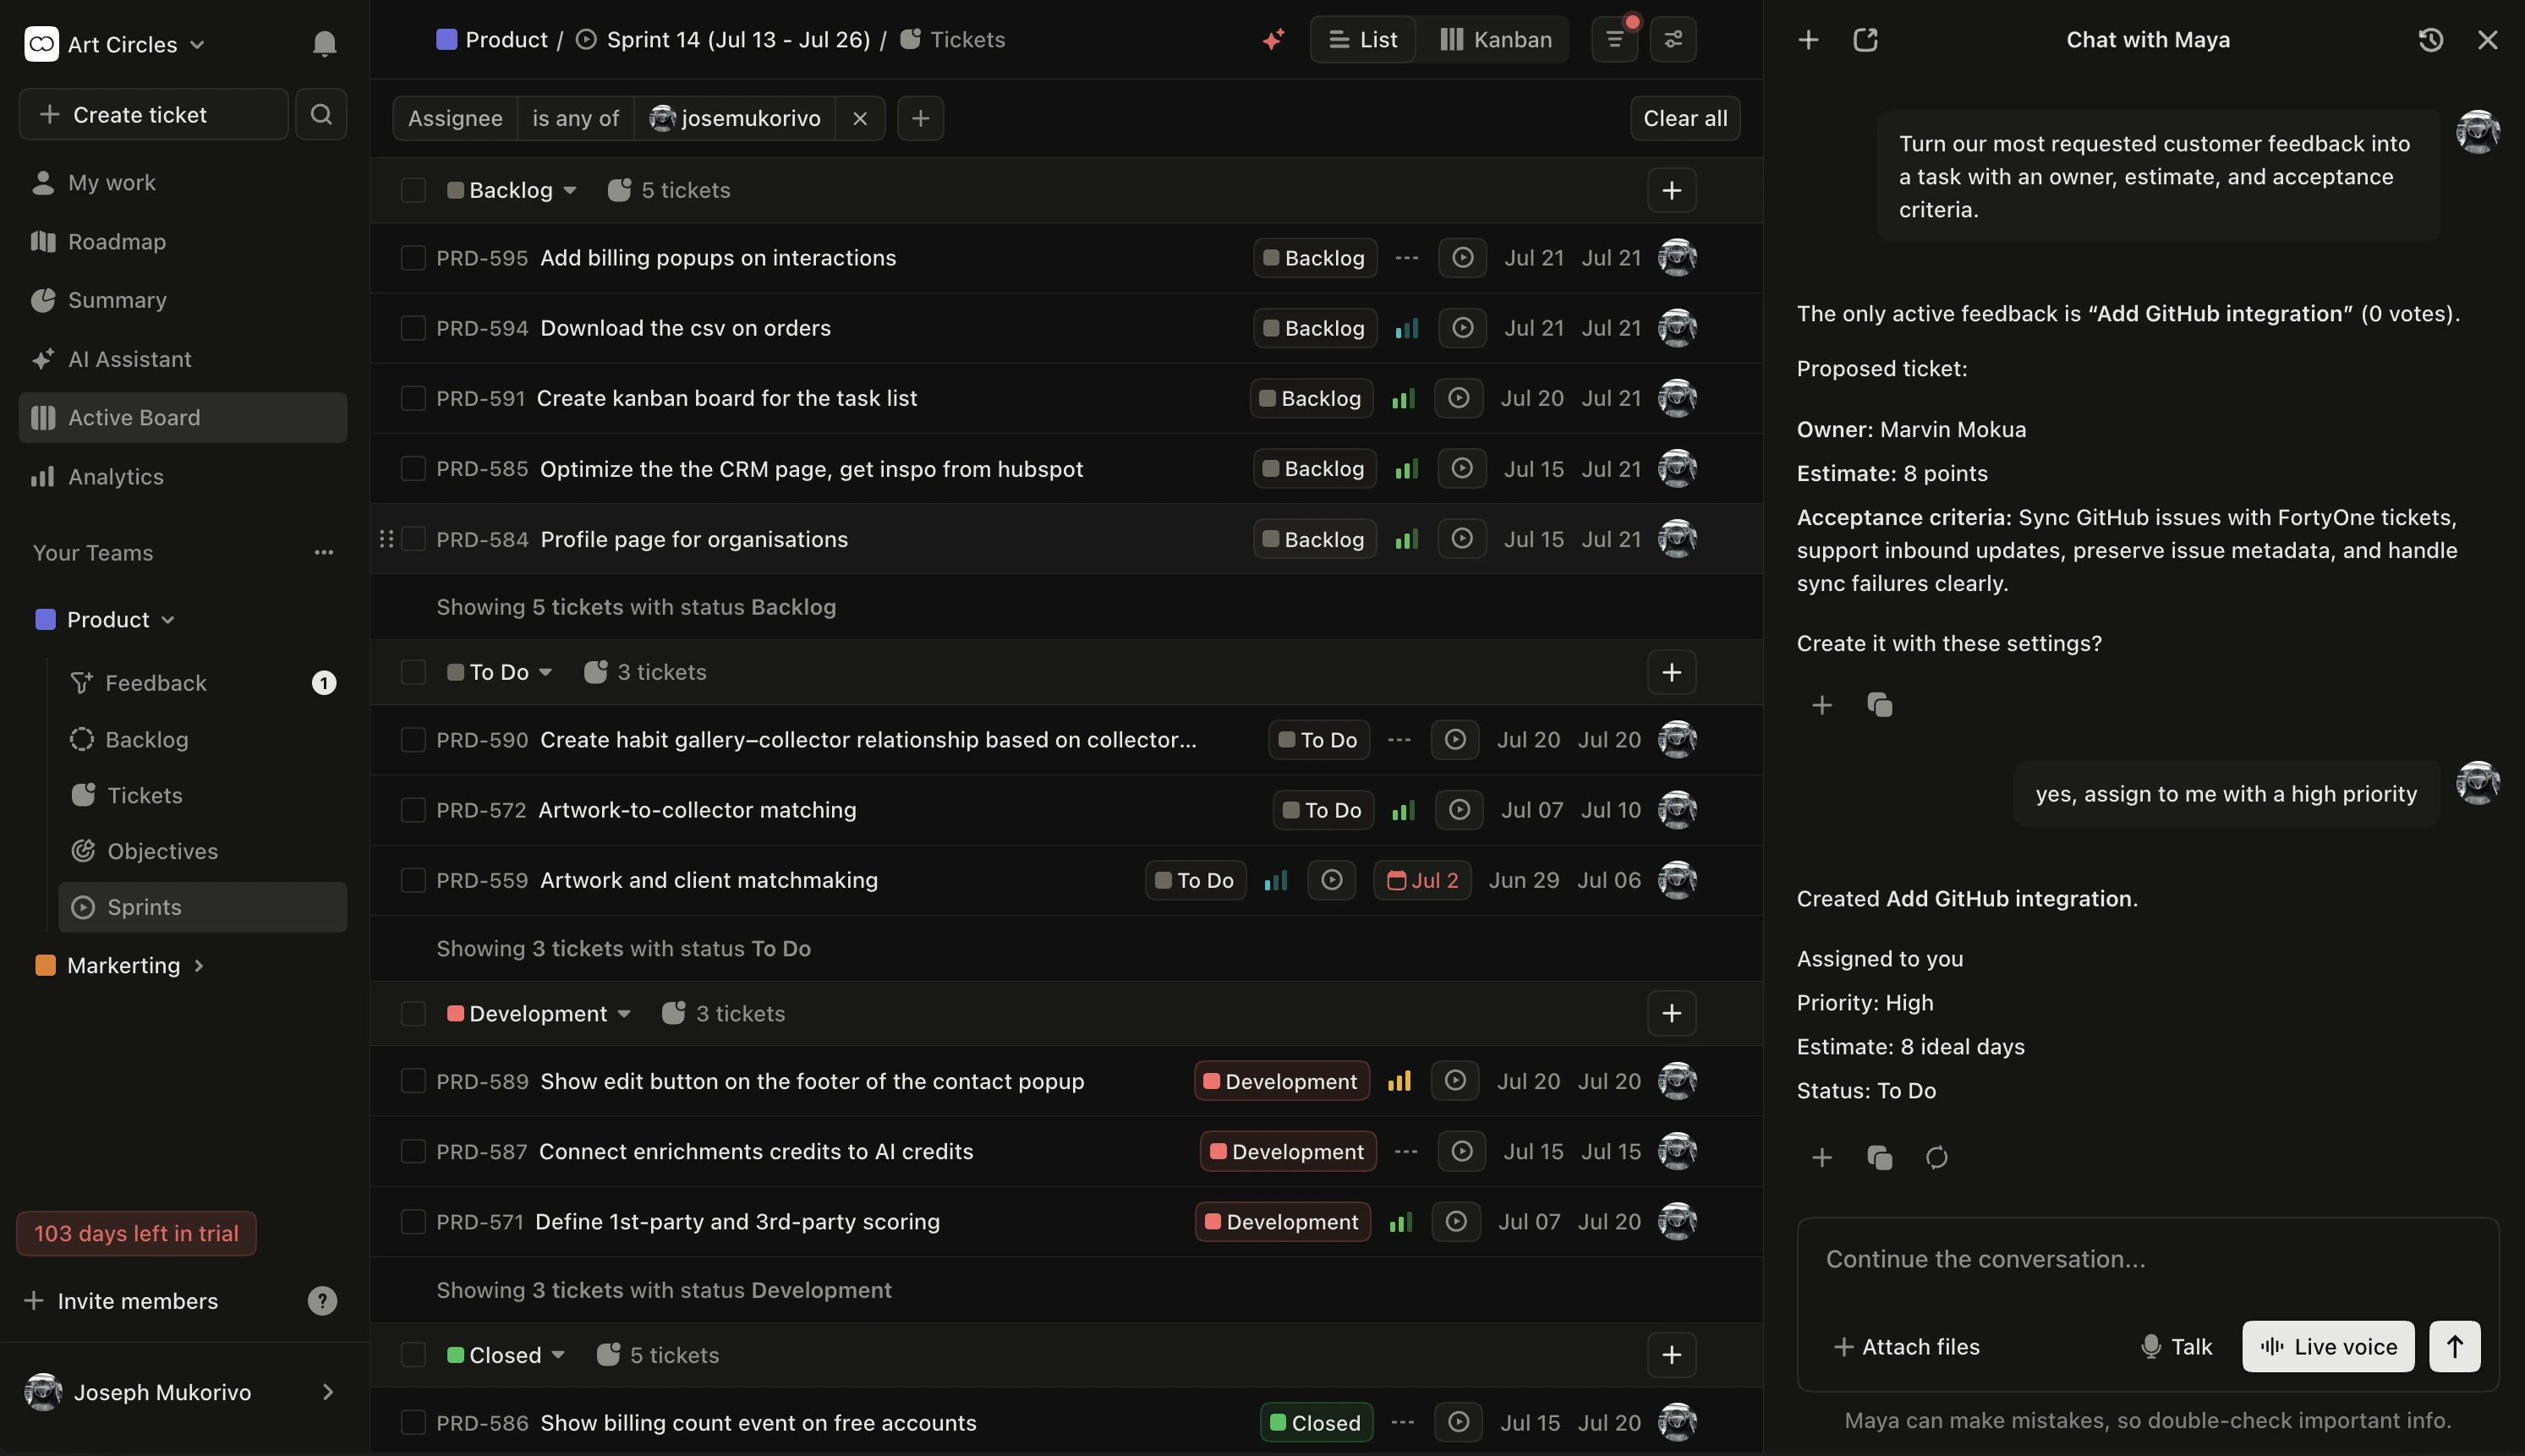Focus the Continue the conversation input
Image resolution: width=2525 pixels, height=1456 pixels.
(x=2148, y=1260)
